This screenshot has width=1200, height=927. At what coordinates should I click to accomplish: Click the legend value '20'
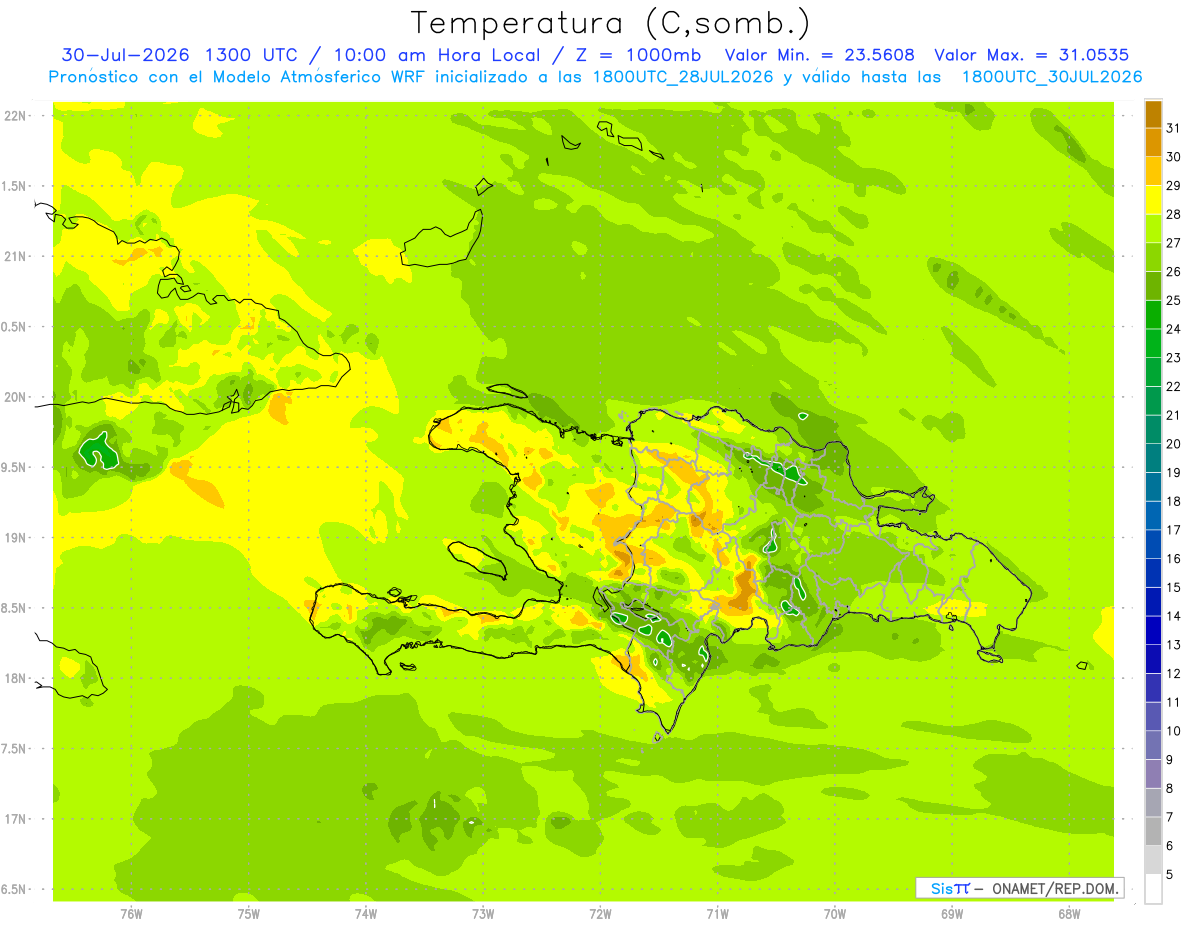point(1174,444)
